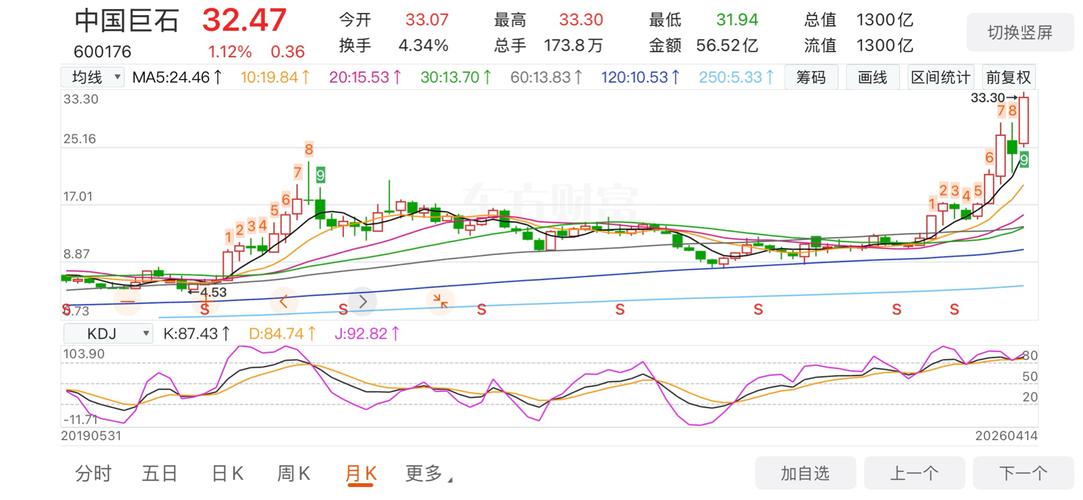This screenshot has width=1083, height=500.
Task: Click the 最低 value 31.94
Action: (x=736, y=20)
